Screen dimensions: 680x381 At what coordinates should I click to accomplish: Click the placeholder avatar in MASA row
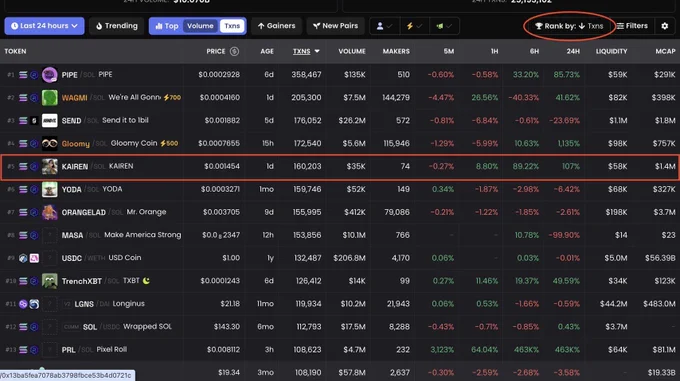click(49, 235)
